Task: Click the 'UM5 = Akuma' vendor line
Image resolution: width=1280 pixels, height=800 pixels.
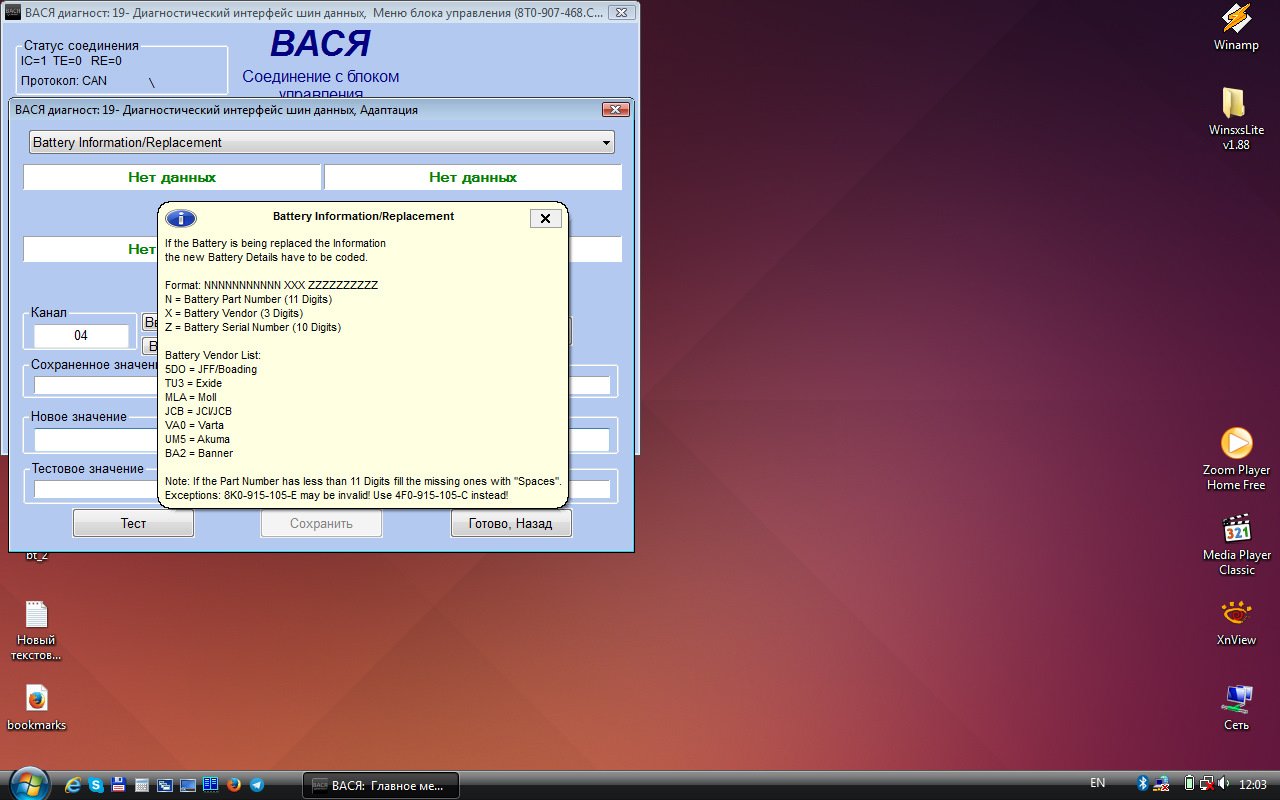Action: (x=197, y=439)
